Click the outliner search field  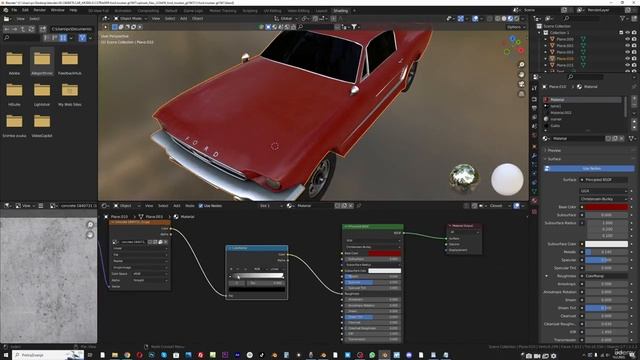[581, 18]
